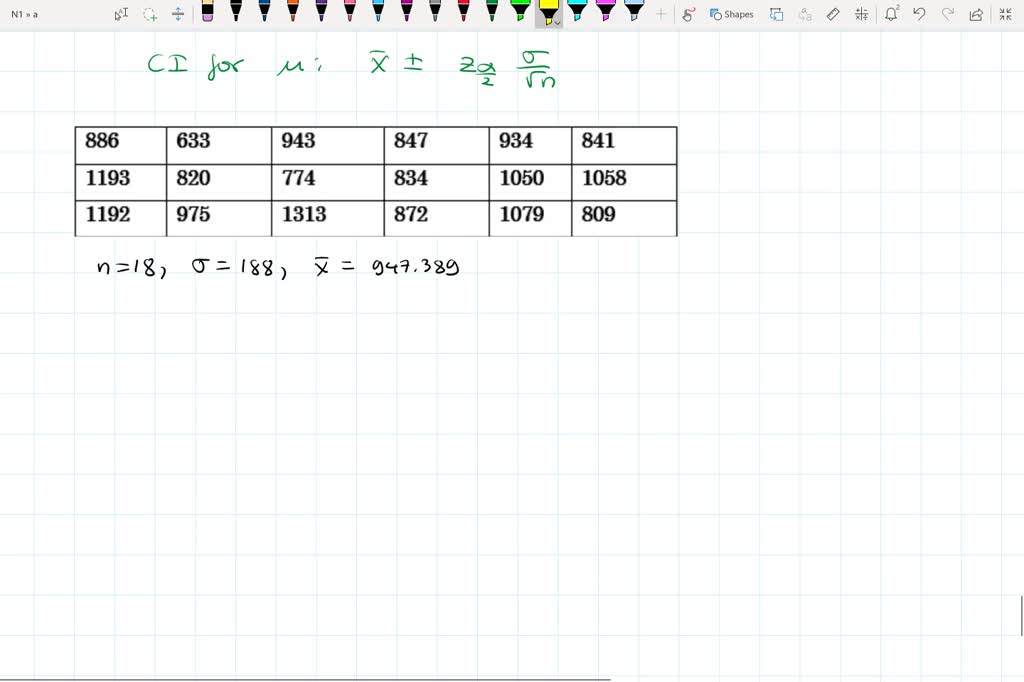The width and height of the screenshot is (1024, 682).
Task: Select the pale blue highlighter
Action: coord(634,11)
